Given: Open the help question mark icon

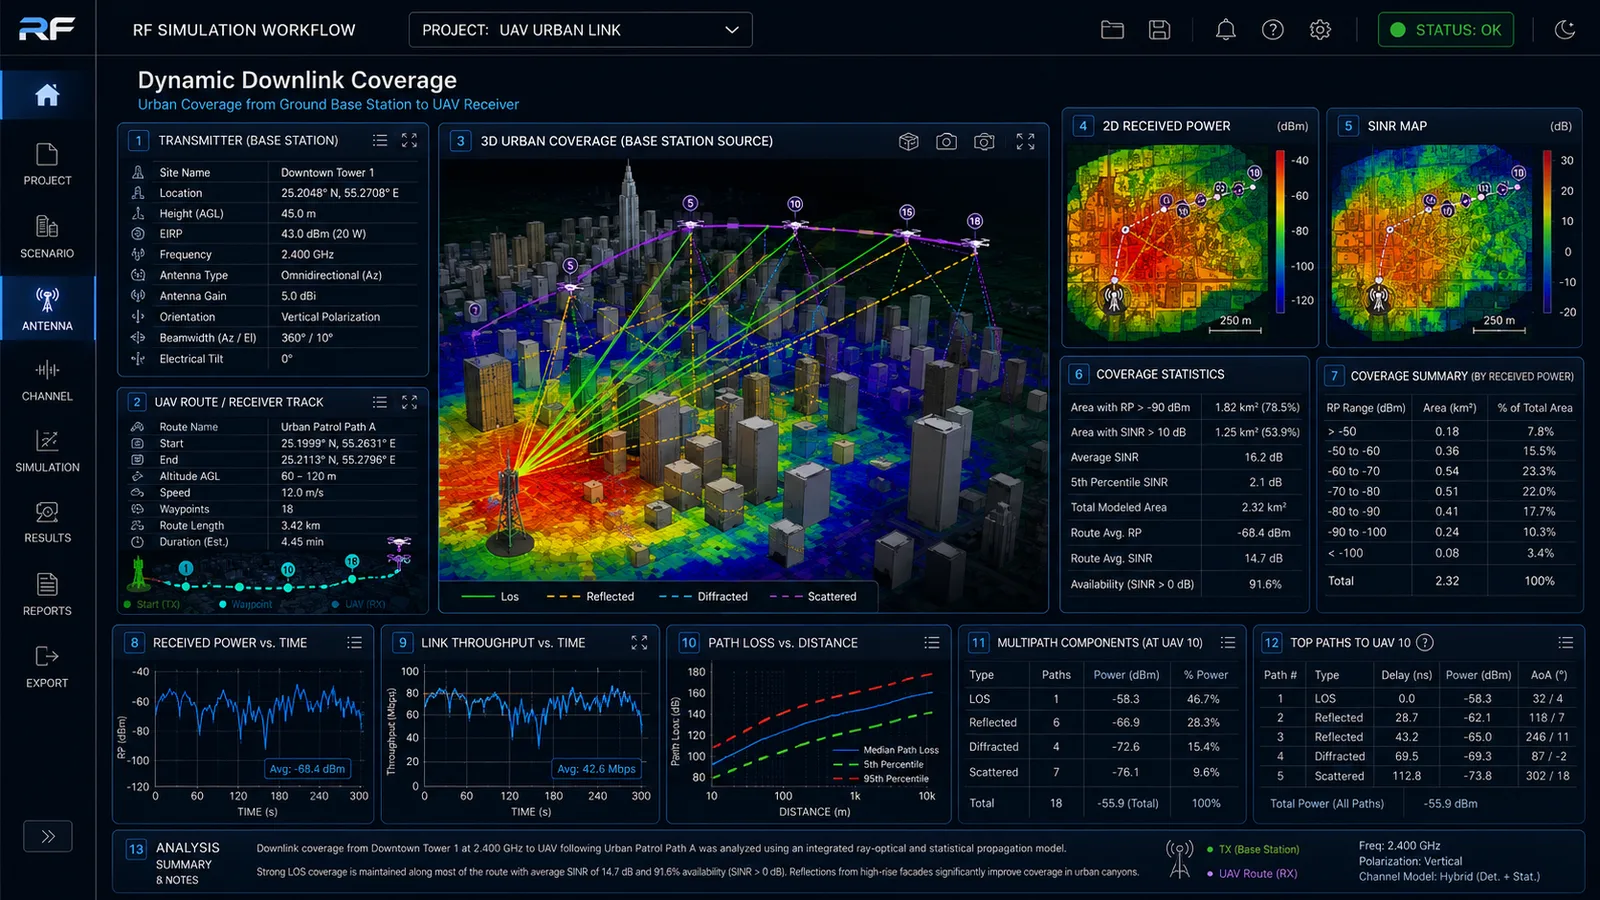Looking at the screenshot, I should pos(1272,30).
